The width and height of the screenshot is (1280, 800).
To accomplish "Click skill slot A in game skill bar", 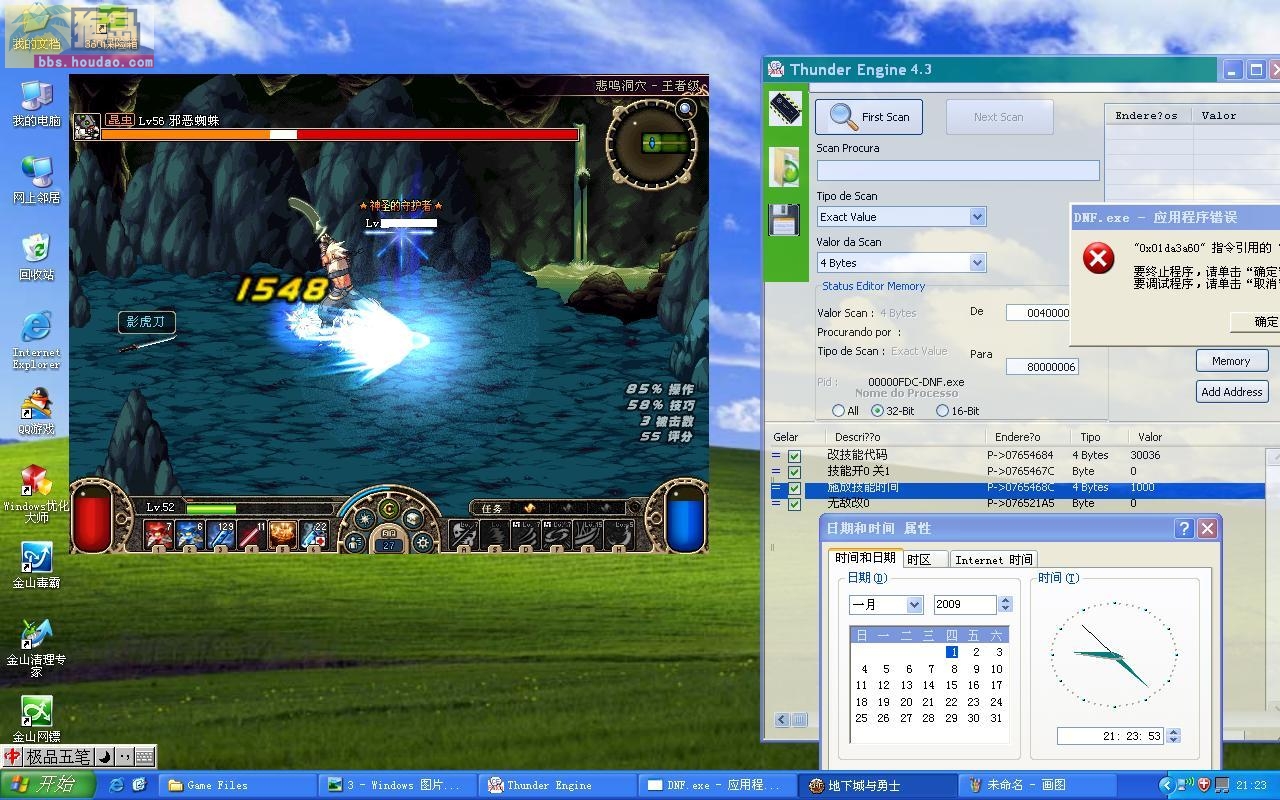I will click(463, 535).
